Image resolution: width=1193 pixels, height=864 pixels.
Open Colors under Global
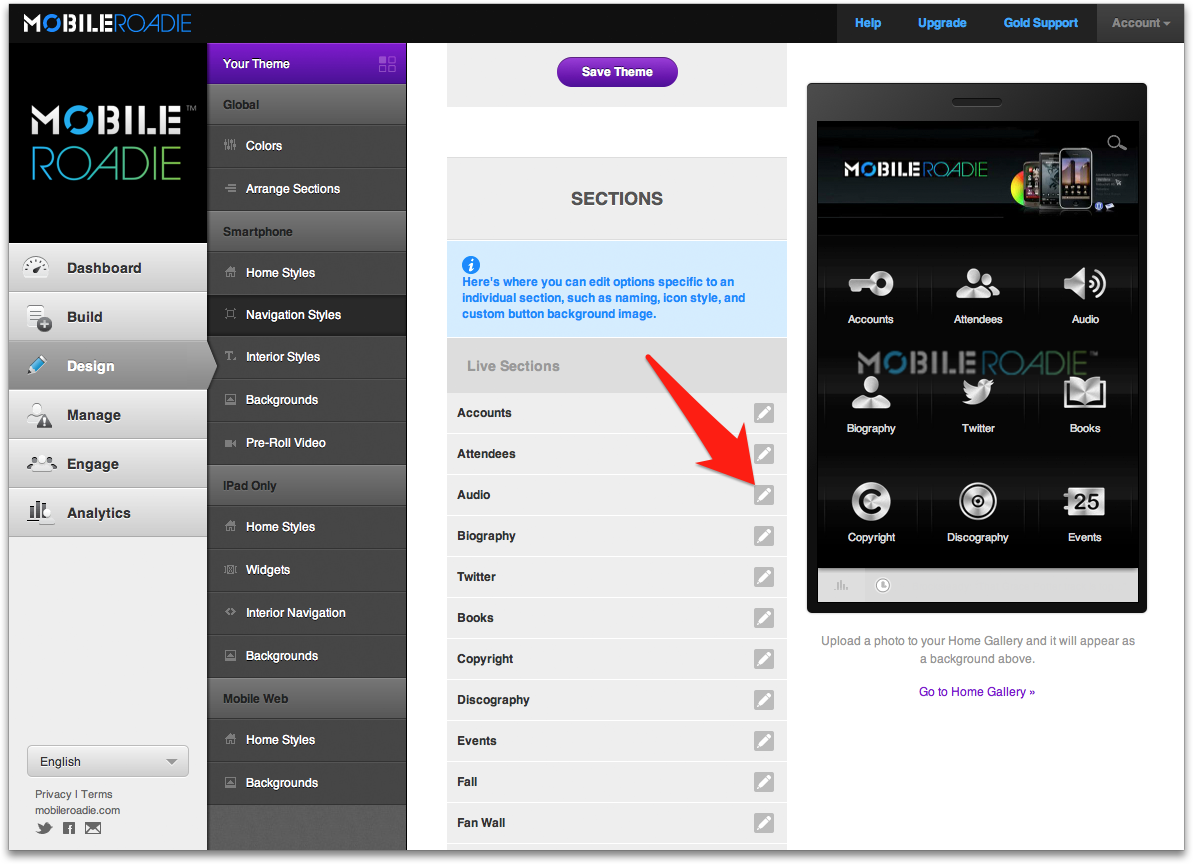pyautogui.click(x=264, y=146)
